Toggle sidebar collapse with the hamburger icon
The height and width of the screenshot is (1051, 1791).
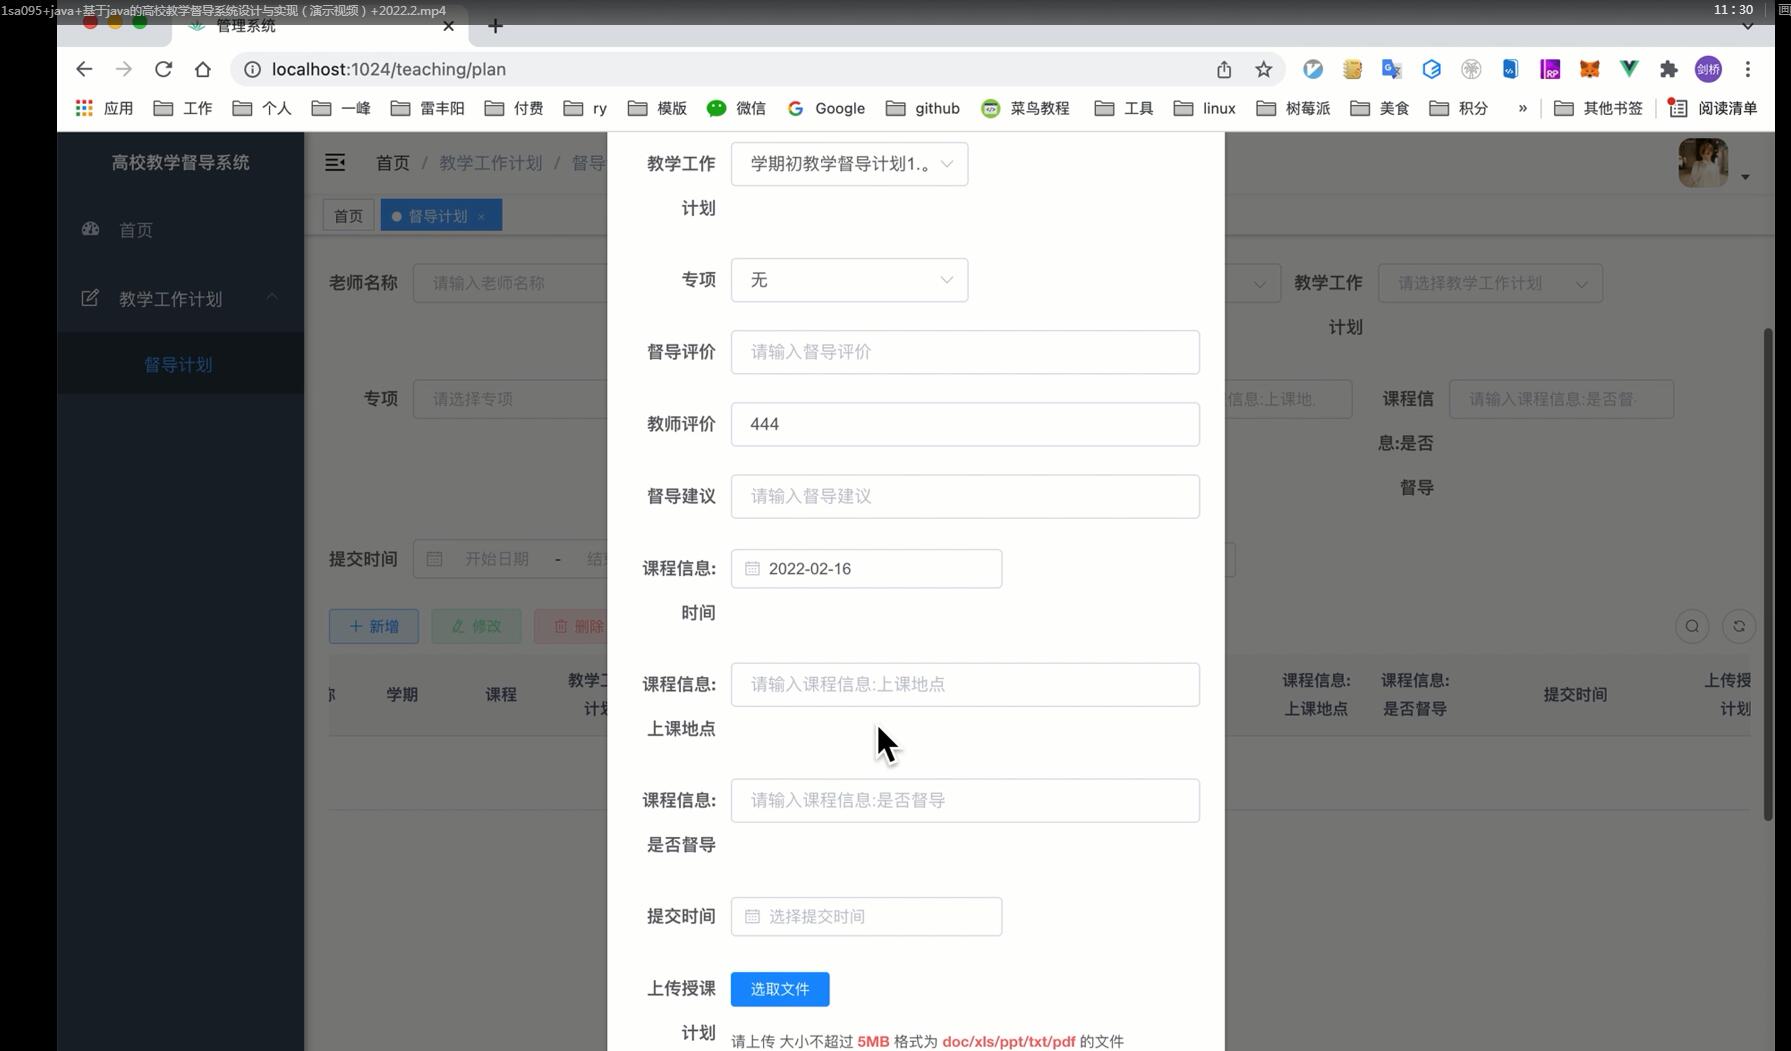point(334,161)
